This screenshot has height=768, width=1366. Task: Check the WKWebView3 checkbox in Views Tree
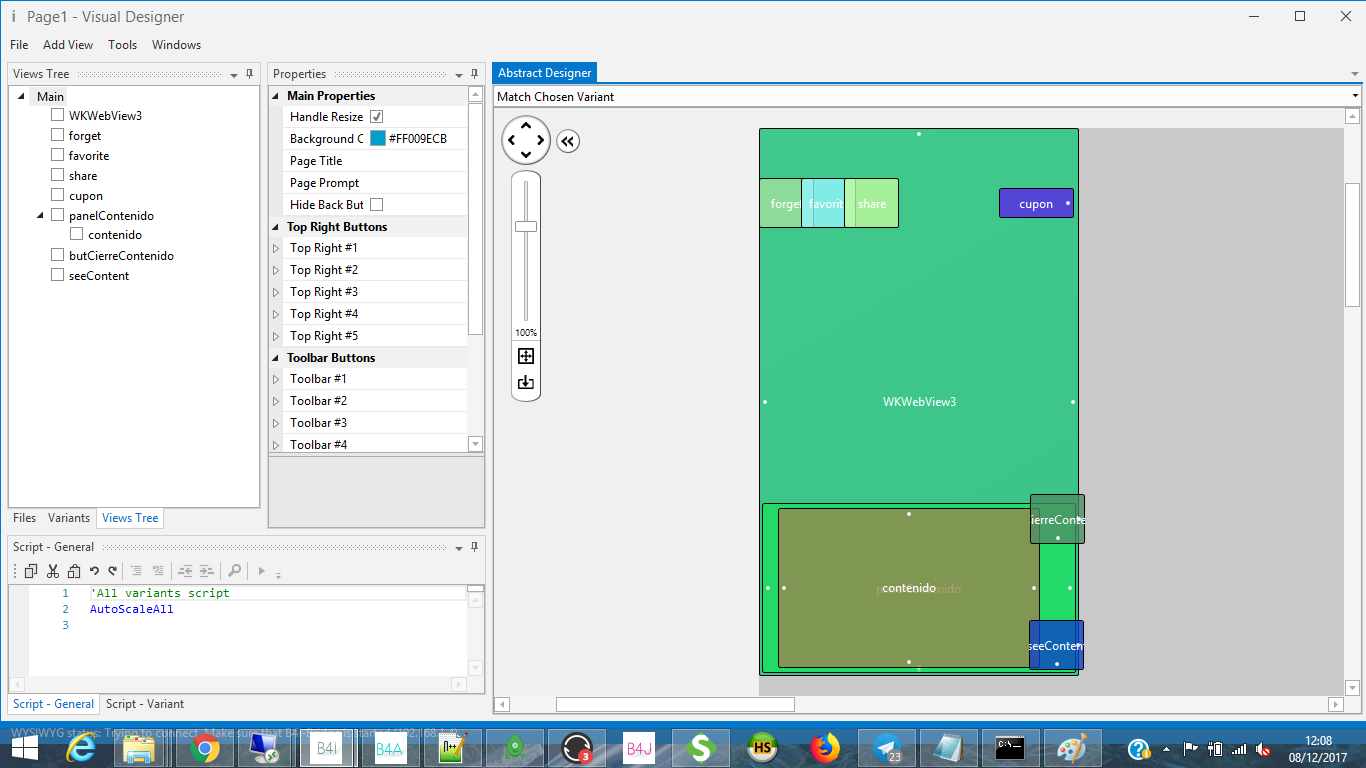(x=57, y=115)
